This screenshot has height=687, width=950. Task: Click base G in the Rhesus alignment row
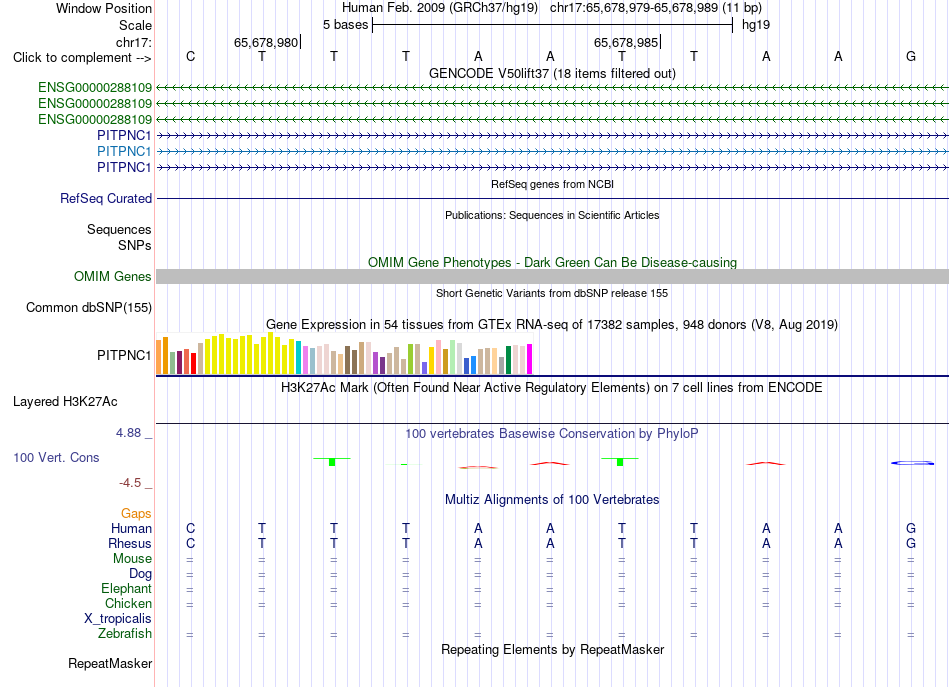(x=911, y=543)
